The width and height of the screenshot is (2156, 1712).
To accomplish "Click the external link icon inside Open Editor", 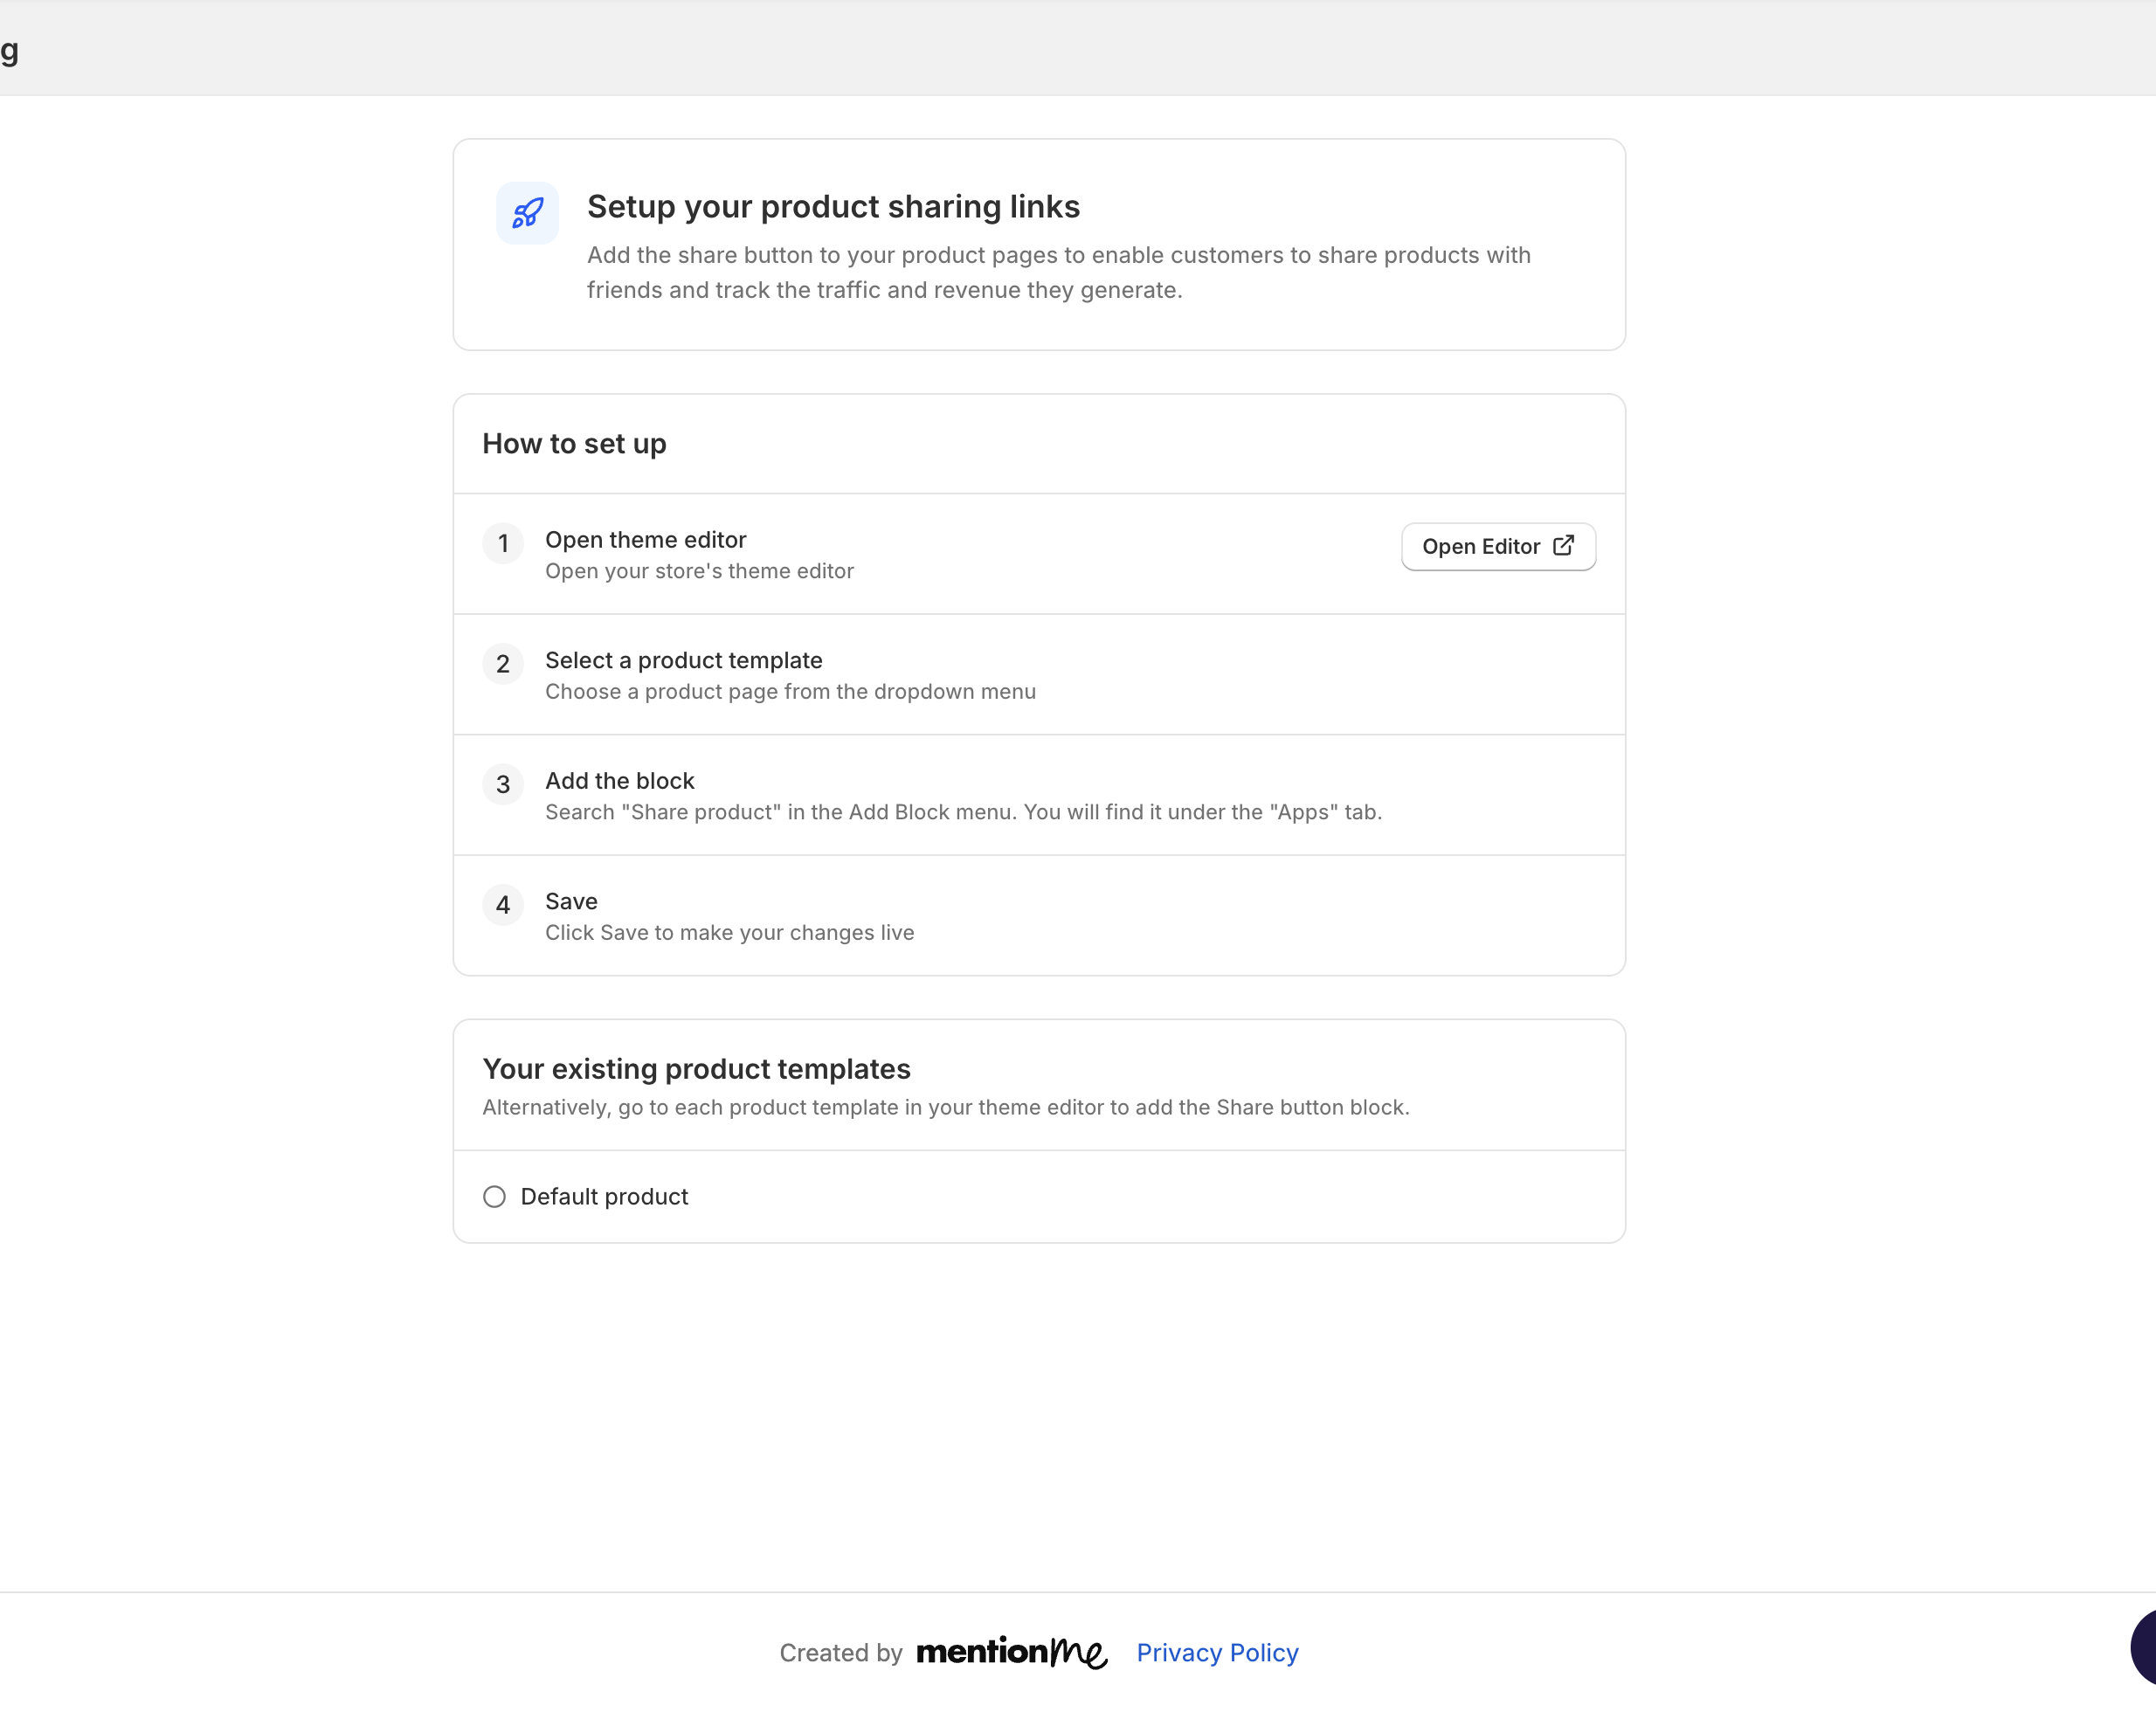I will click(x=1562, y=546).
